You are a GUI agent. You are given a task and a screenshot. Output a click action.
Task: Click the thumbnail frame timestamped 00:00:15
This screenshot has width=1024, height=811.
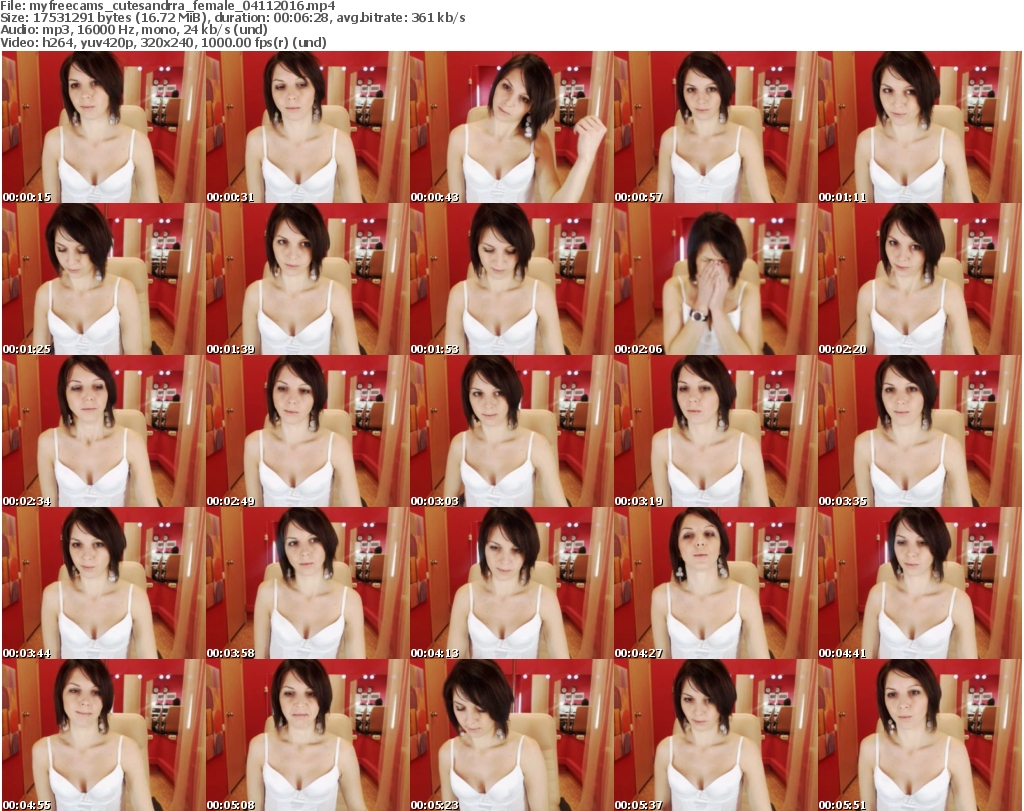[103, 127]
